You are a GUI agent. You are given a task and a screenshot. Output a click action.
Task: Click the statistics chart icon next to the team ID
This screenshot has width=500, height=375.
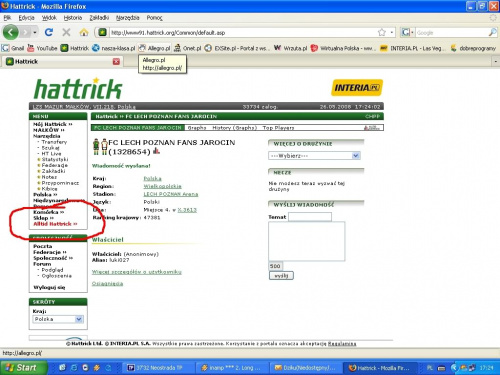point(156,151)
